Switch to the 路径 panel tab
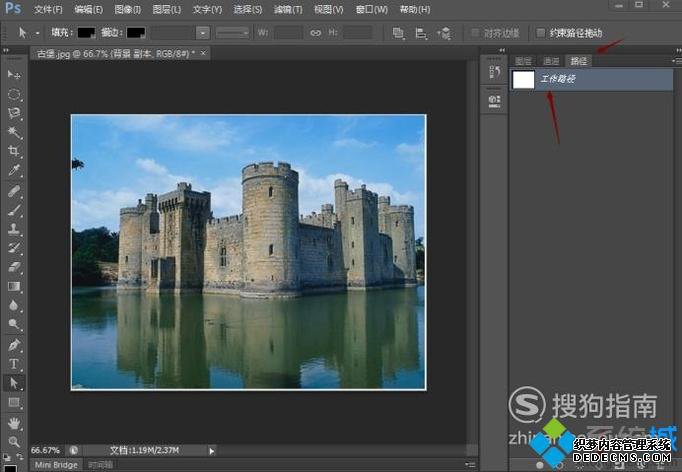 coord(578,61)
